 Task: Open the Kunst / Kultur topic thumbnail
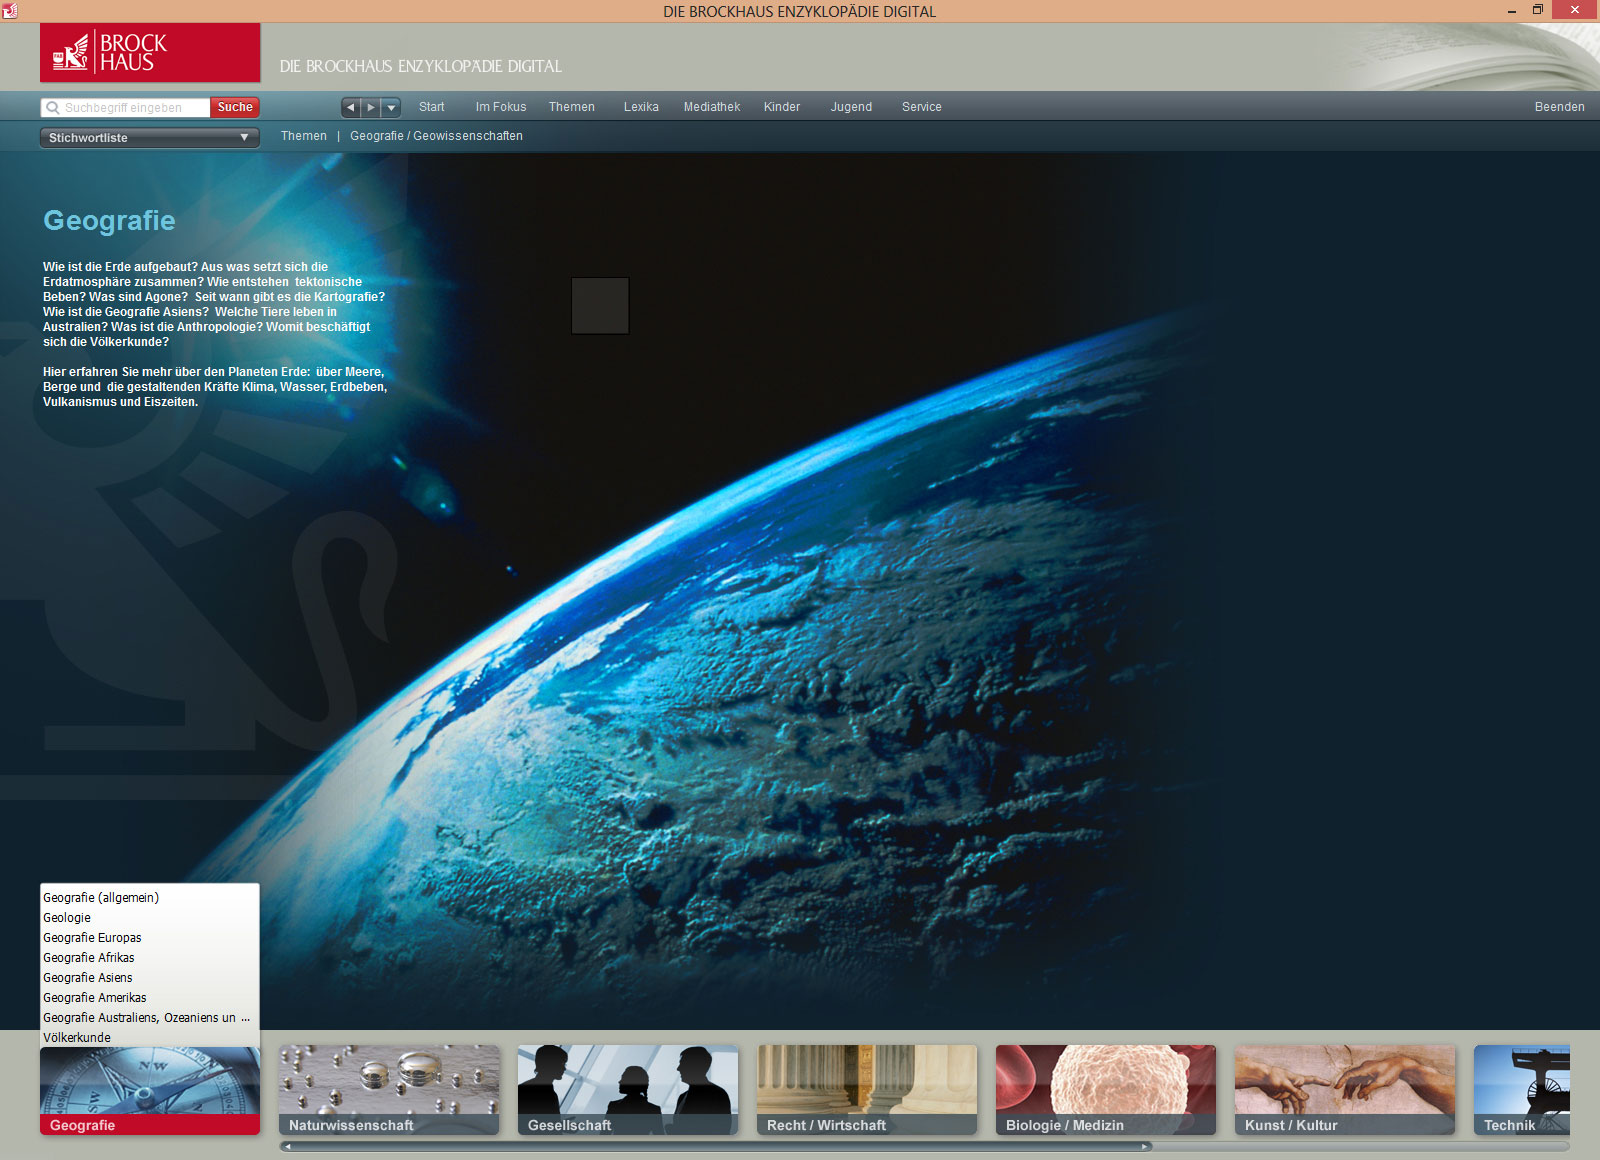[x=1345, y=1090]
